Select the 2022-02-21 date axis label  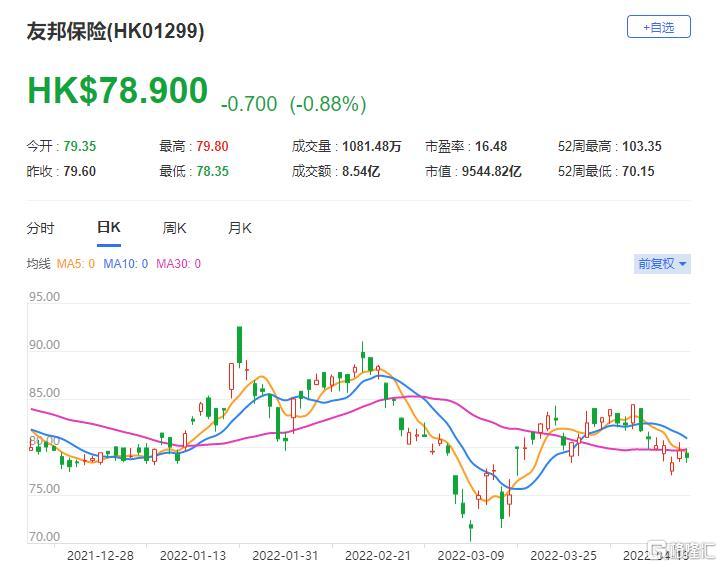[376, 554]
